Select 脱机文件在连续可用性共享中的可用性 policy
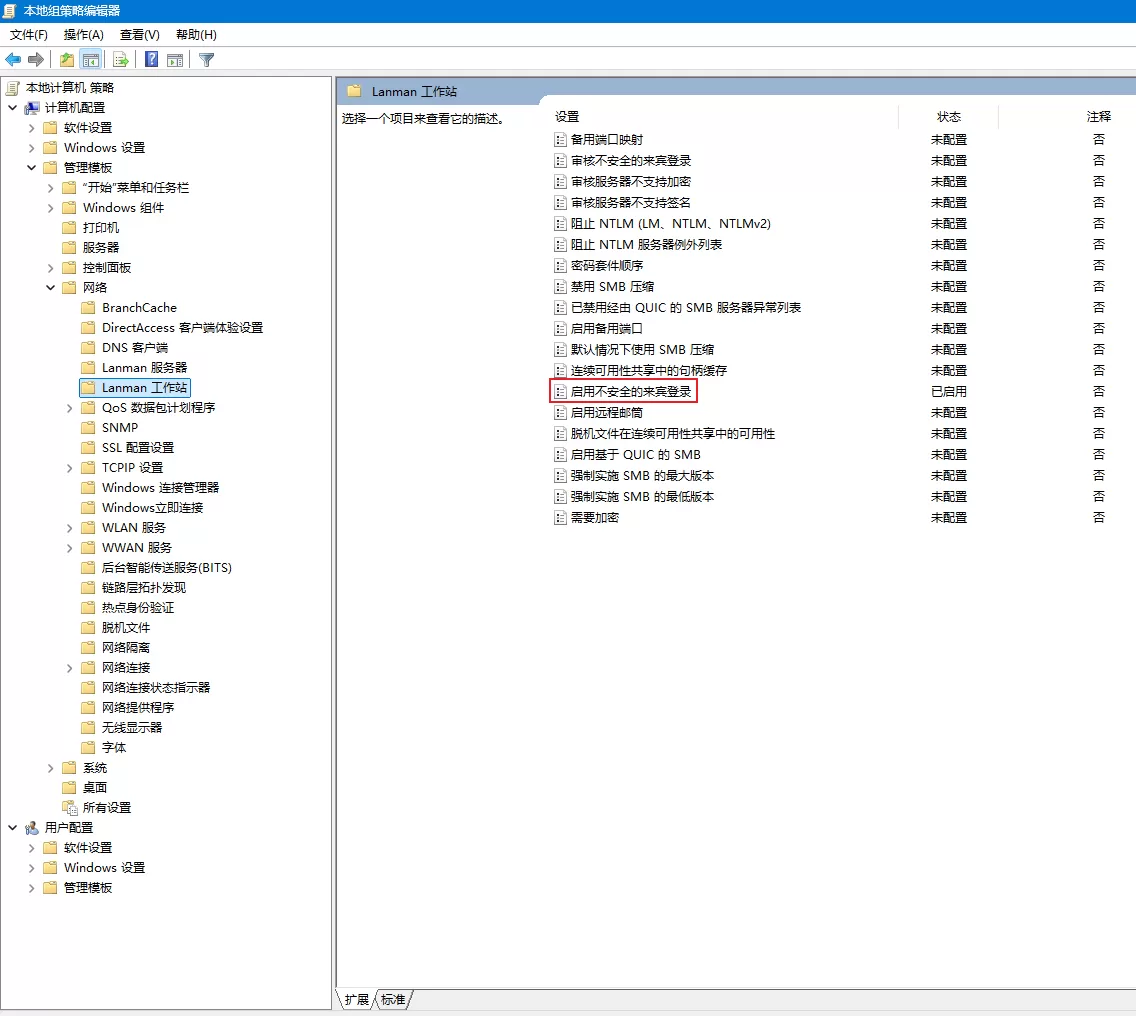Image resolution: width=1136 pixels, height=1016 pixels. coord(672,433)
